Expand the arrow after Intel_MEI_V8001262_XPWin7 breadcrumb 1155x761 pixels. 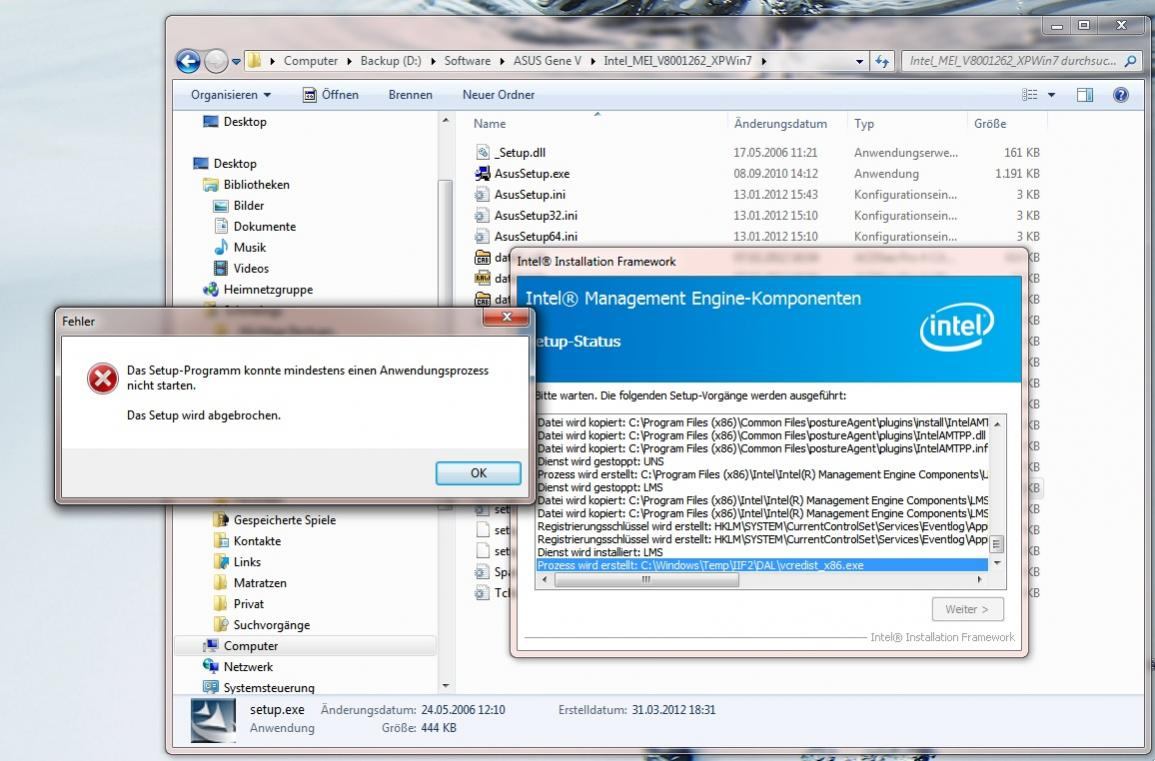tap(764, 61)
